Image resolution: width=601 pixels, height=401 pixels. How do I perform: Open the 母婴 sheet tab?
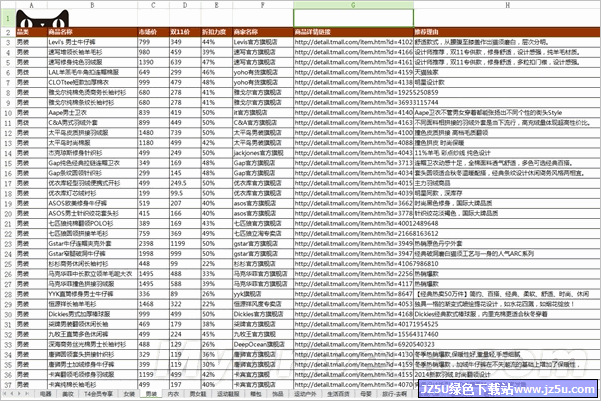click(x=366, y=394)
